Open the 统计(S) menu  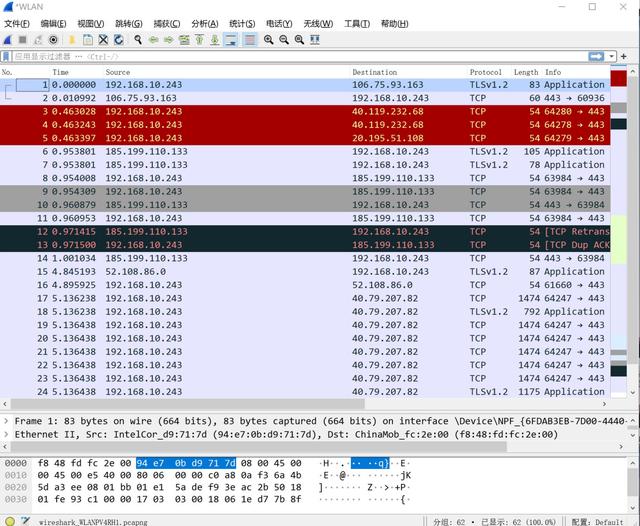(x=241, y=23)
